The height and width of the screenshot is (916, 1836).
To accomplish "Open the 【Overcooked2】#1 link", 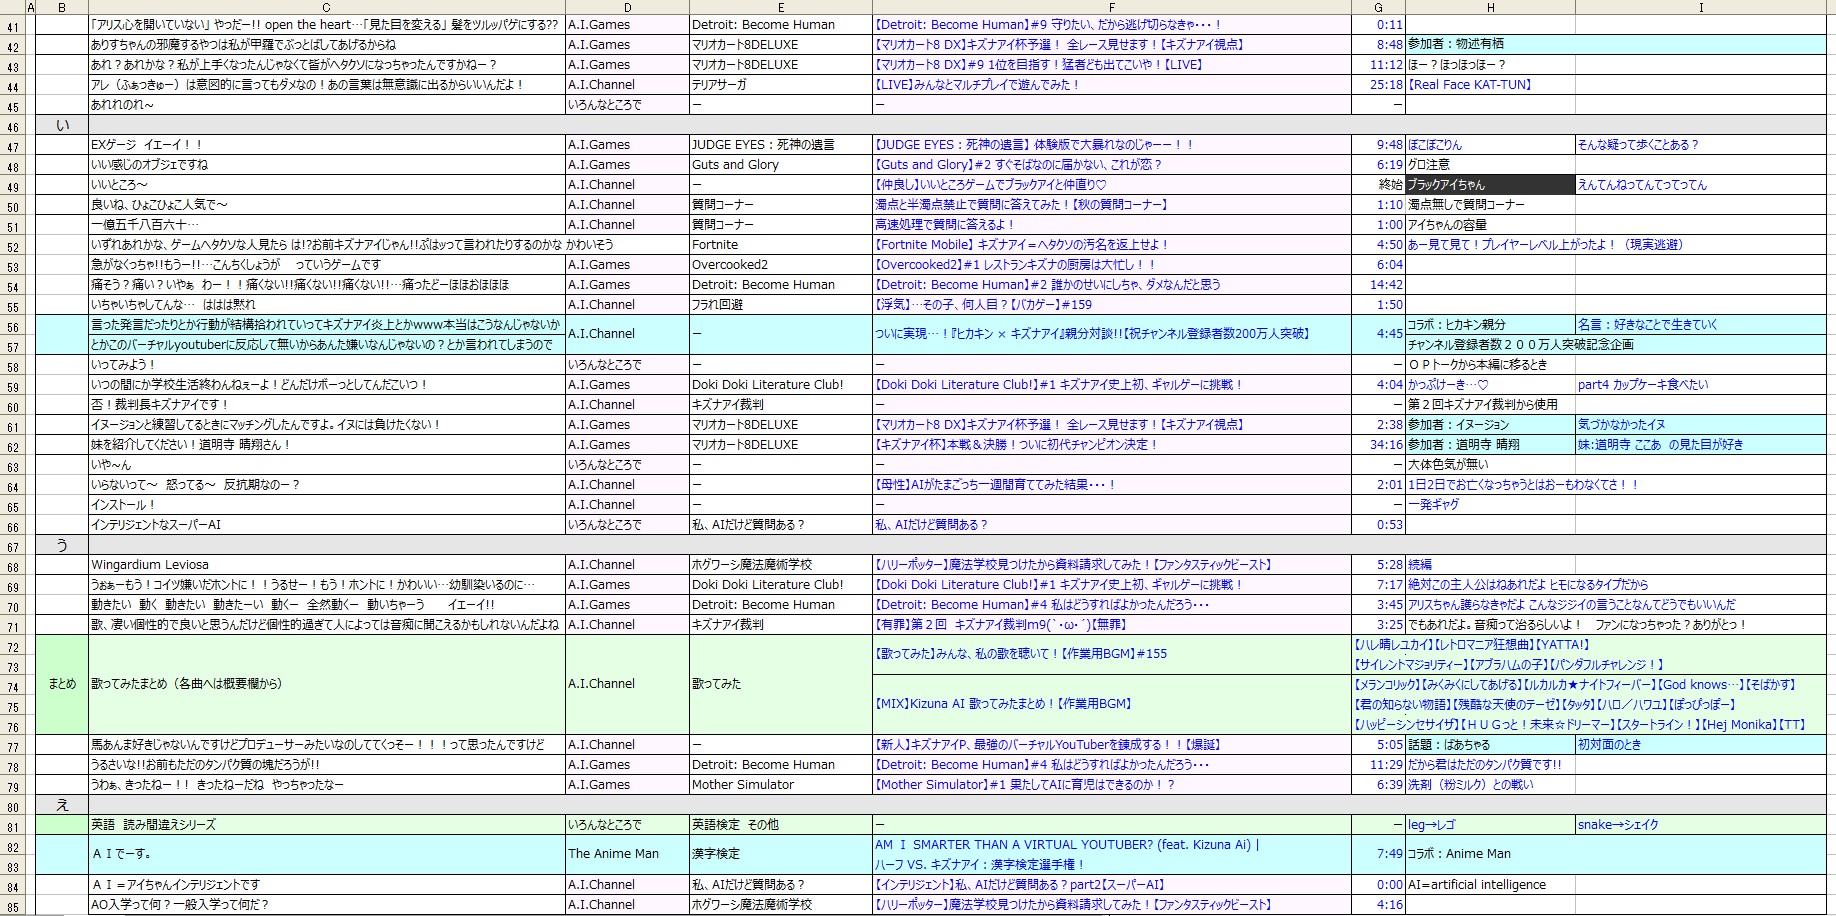I will 1015,265.
